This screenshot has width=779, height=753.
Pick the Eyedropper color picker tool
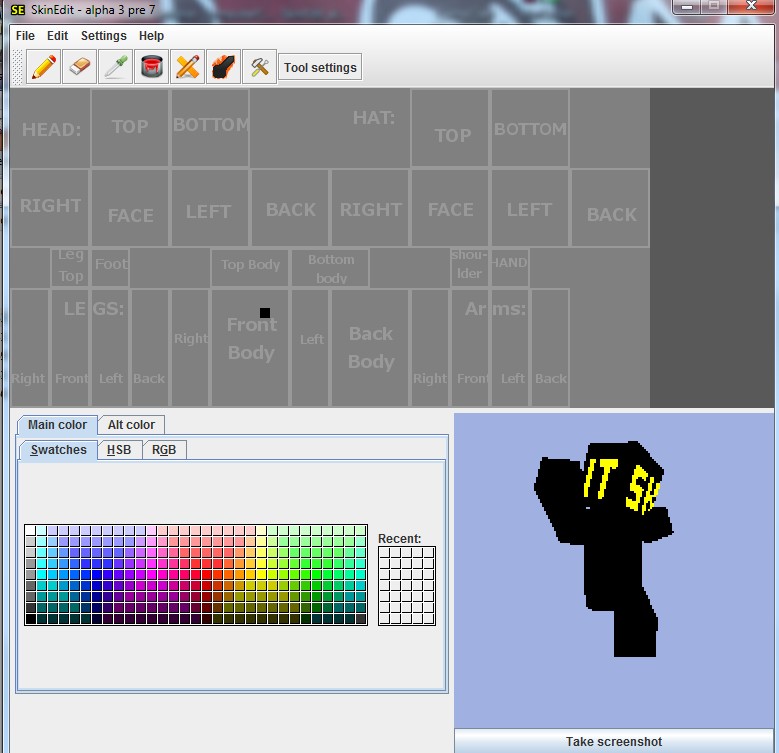[116, 67]
